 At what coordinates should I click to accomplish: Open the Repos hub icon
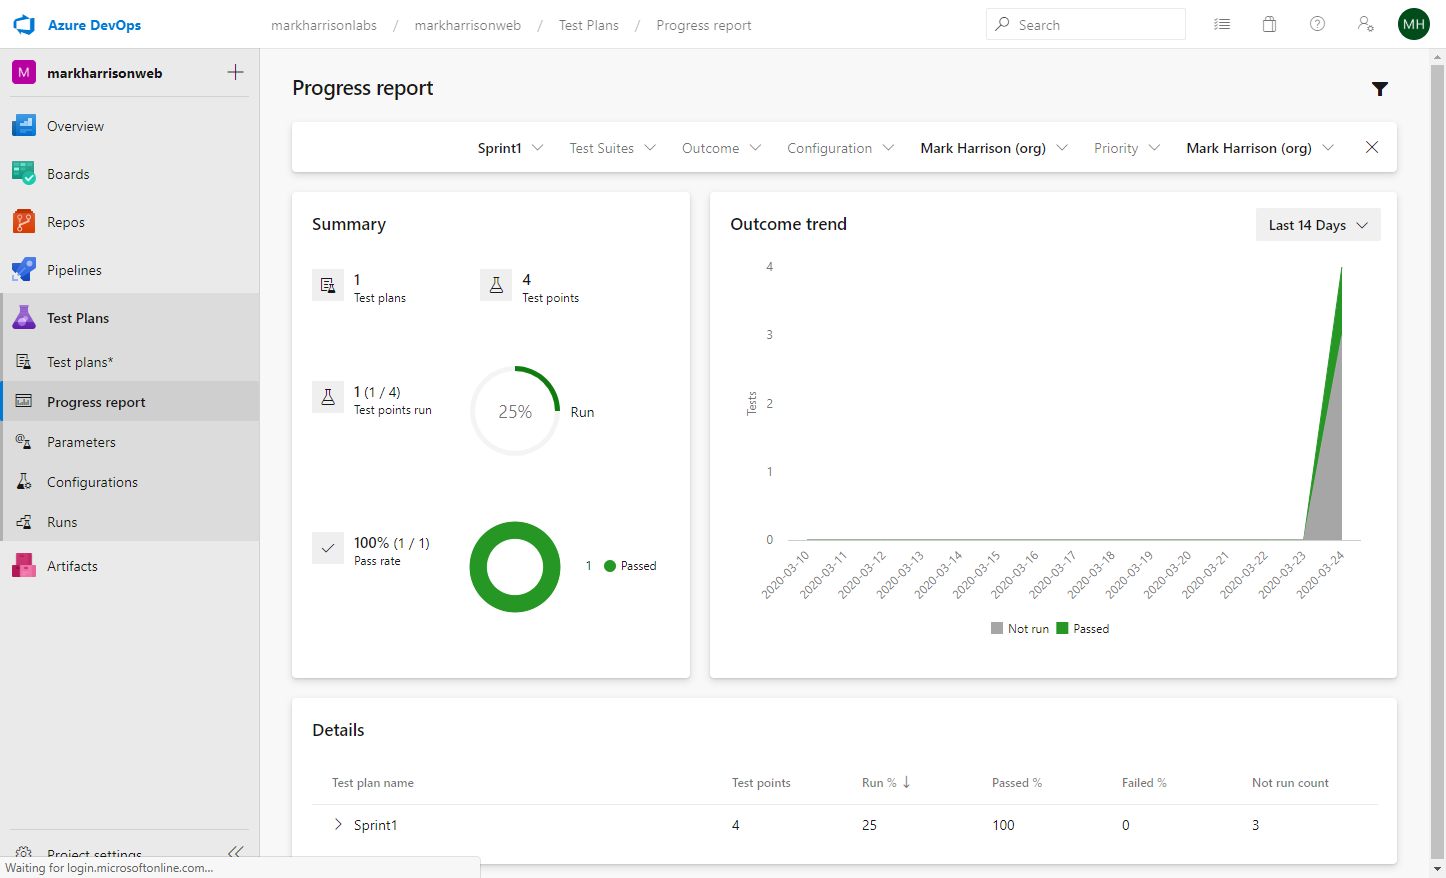pyautogui.click(x=24, y=222)
